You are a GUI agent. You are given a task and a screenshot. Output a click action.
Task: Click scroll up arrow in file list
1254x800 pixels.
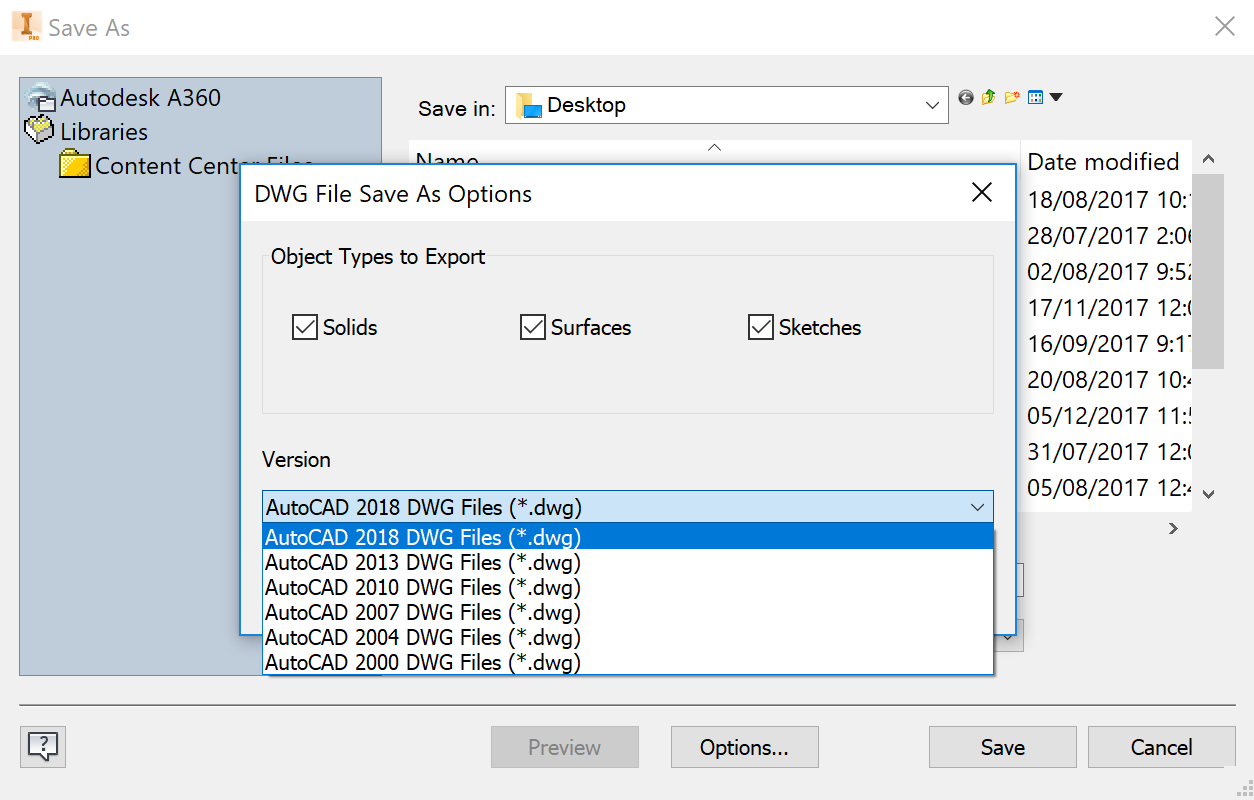[1208, 159]
